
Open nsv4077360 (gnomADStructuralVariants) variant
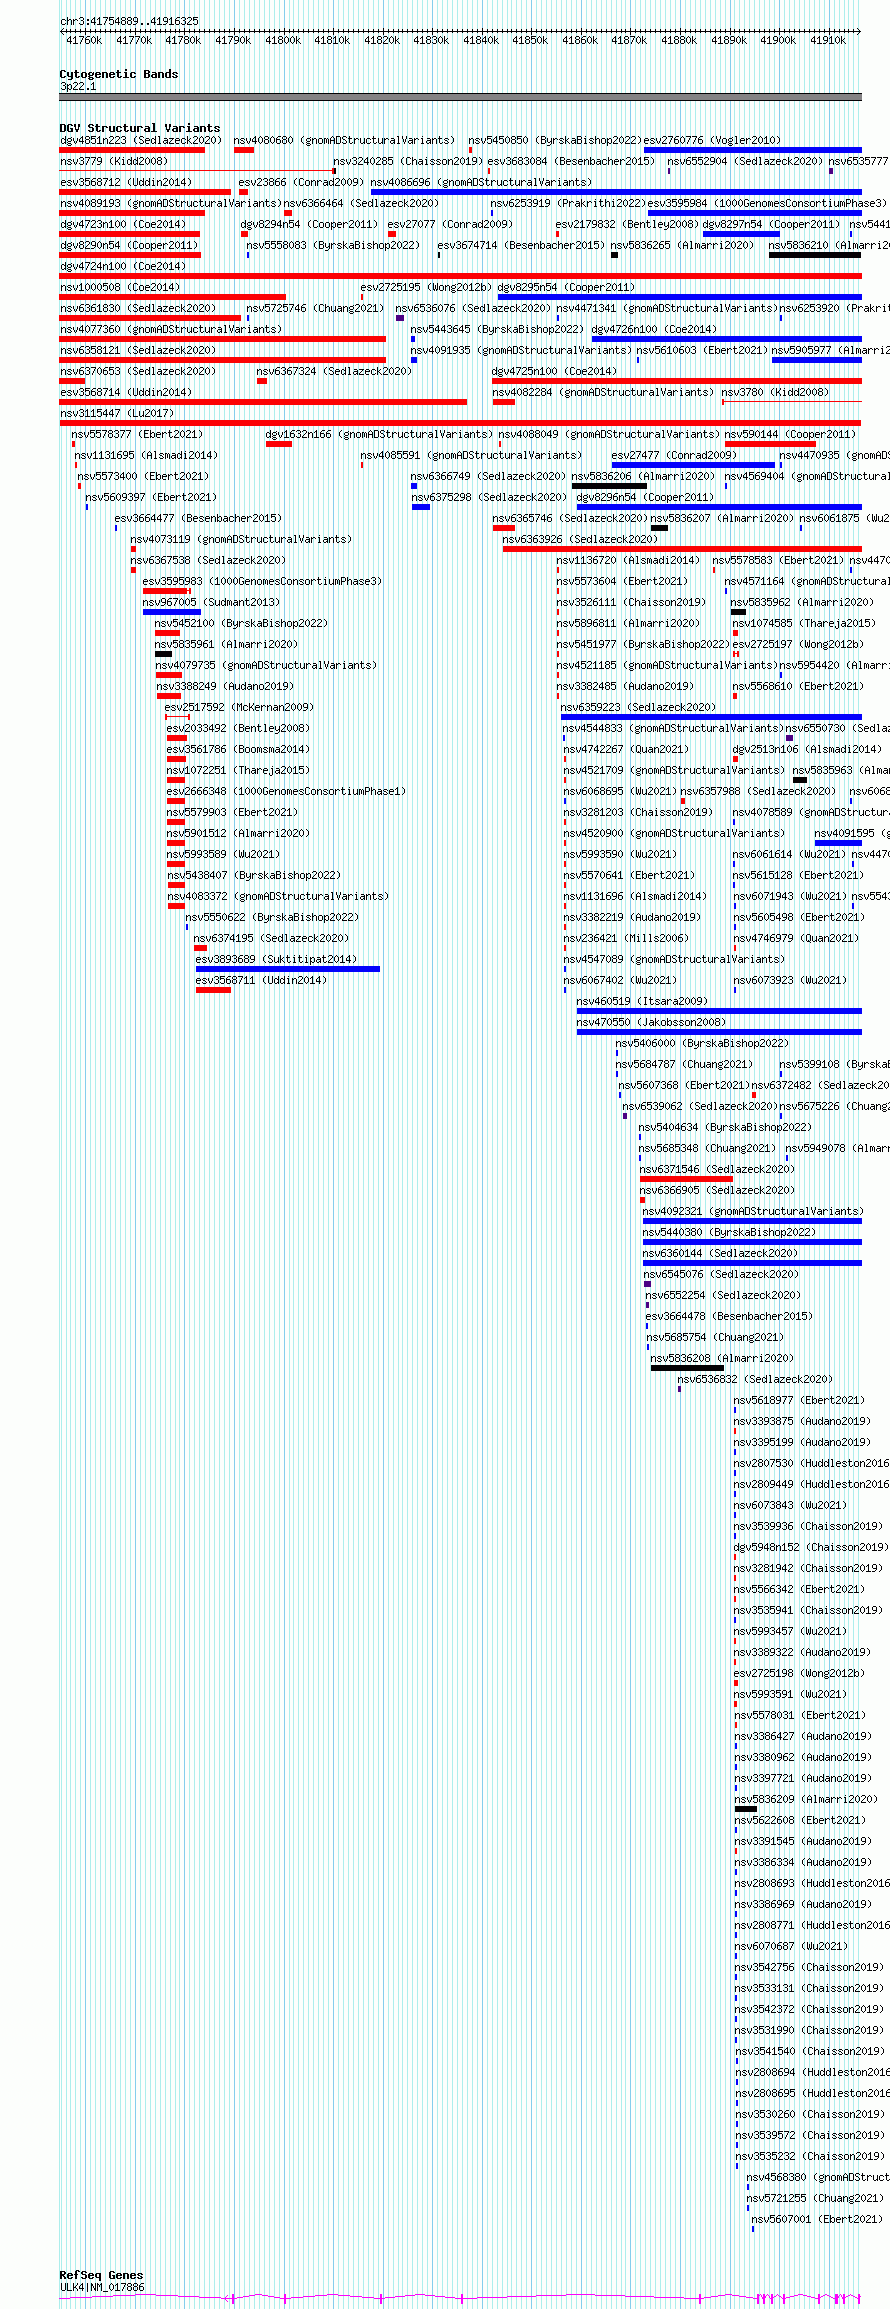[171, 329]
